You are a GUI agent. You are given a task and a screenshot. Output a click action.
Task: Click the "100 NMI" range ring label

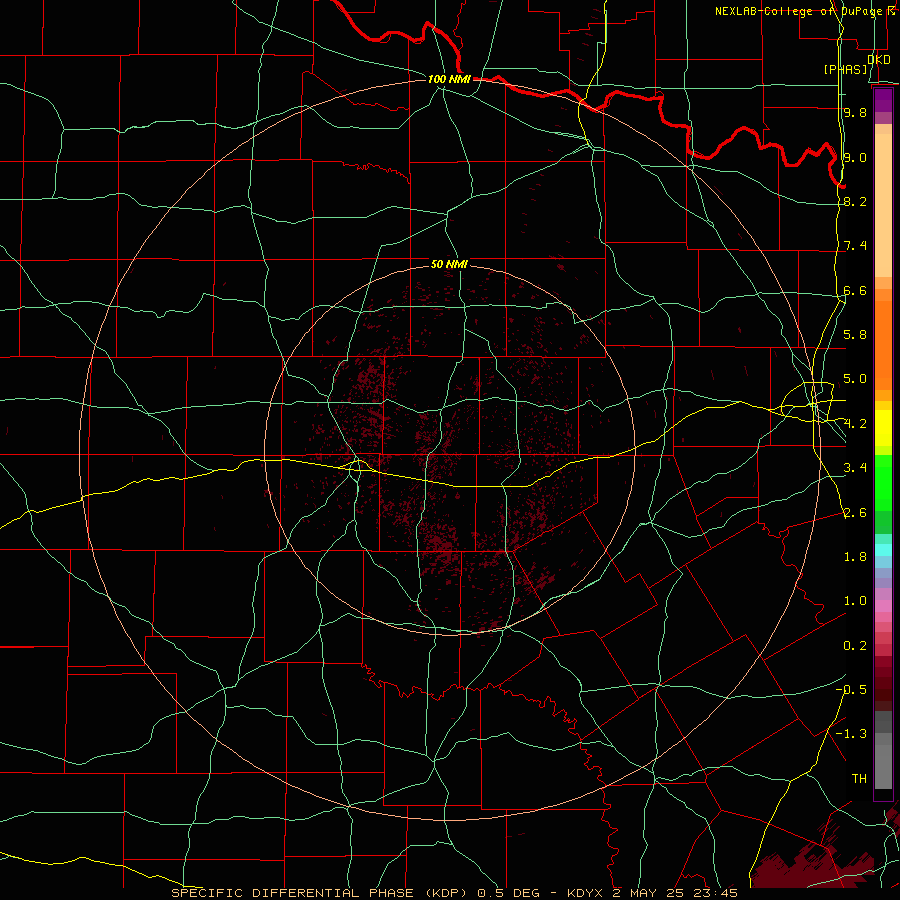[449, 79]
